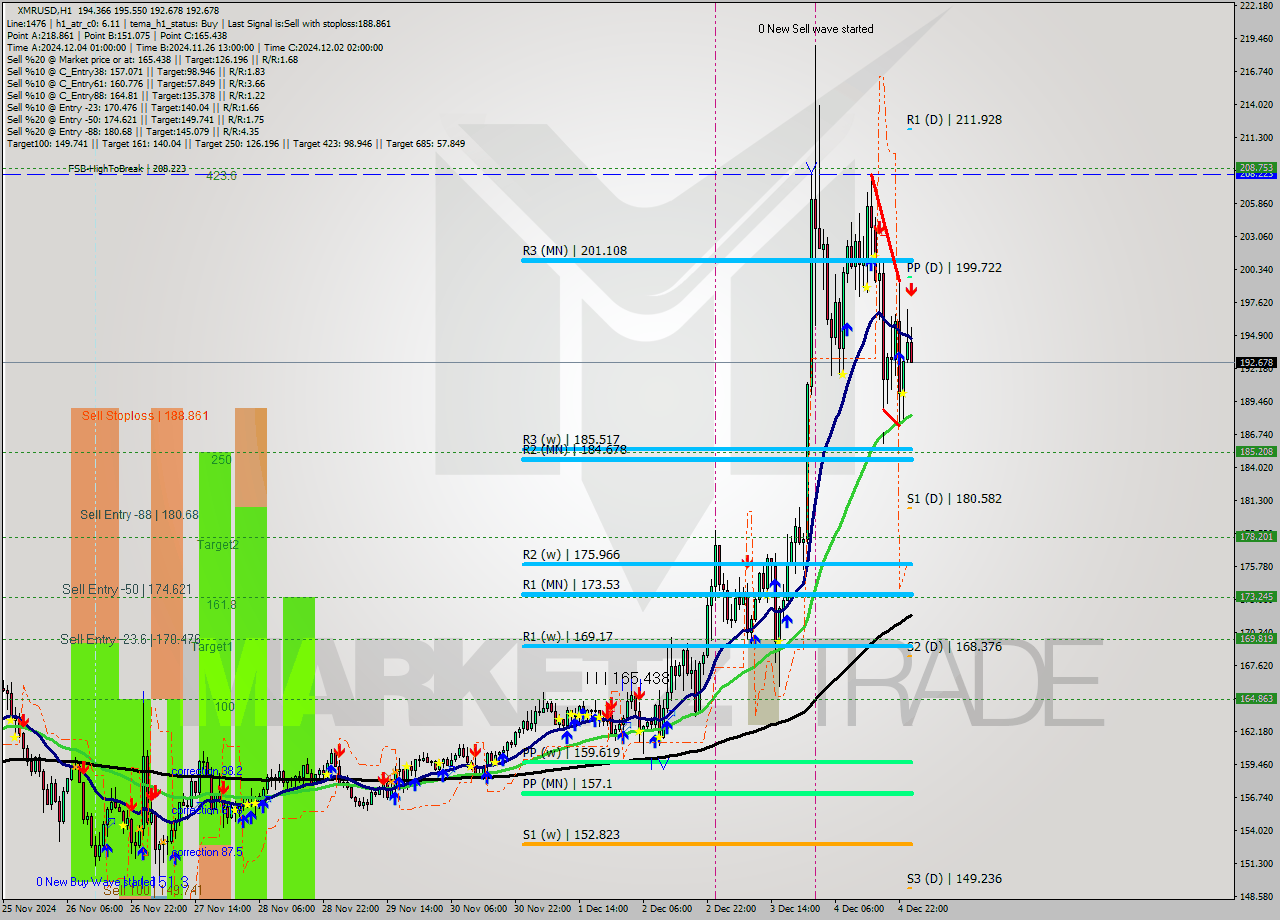Click the 'I I I 165.438' wave label

(x=627, y=679)
